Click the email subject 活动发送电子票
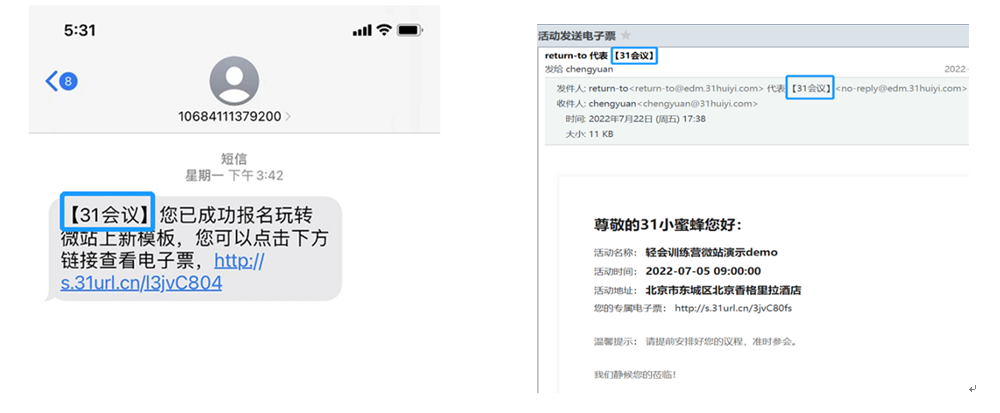The width and height of the screenshot is (1000, 413). [577, 35]
